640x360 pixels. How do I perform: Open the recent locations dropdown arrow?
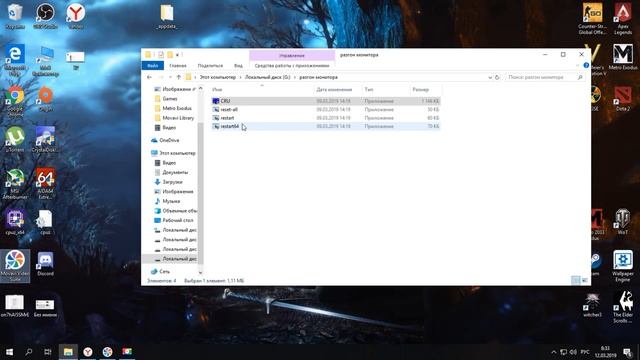click(x=170, y=77)
